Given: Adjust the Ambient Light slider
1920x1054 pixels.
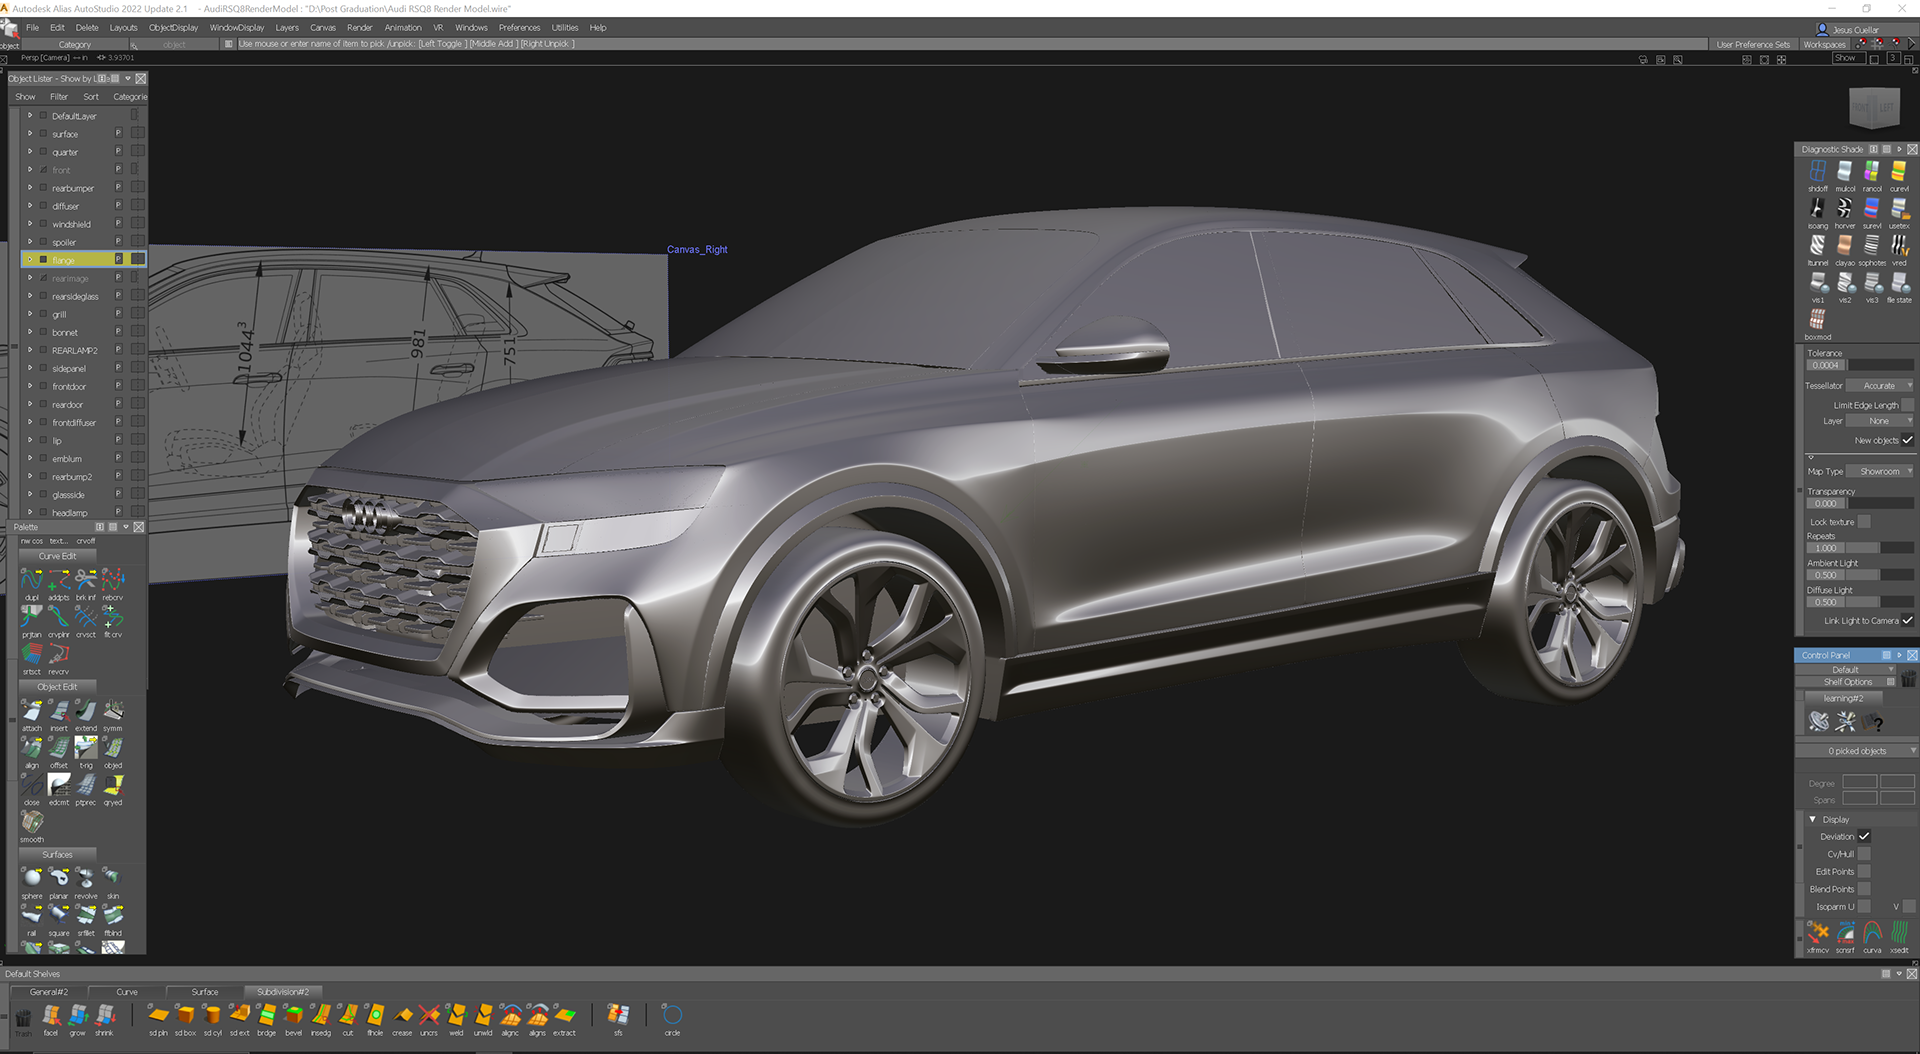Looking at the screenshot, I should (1878, 576).
